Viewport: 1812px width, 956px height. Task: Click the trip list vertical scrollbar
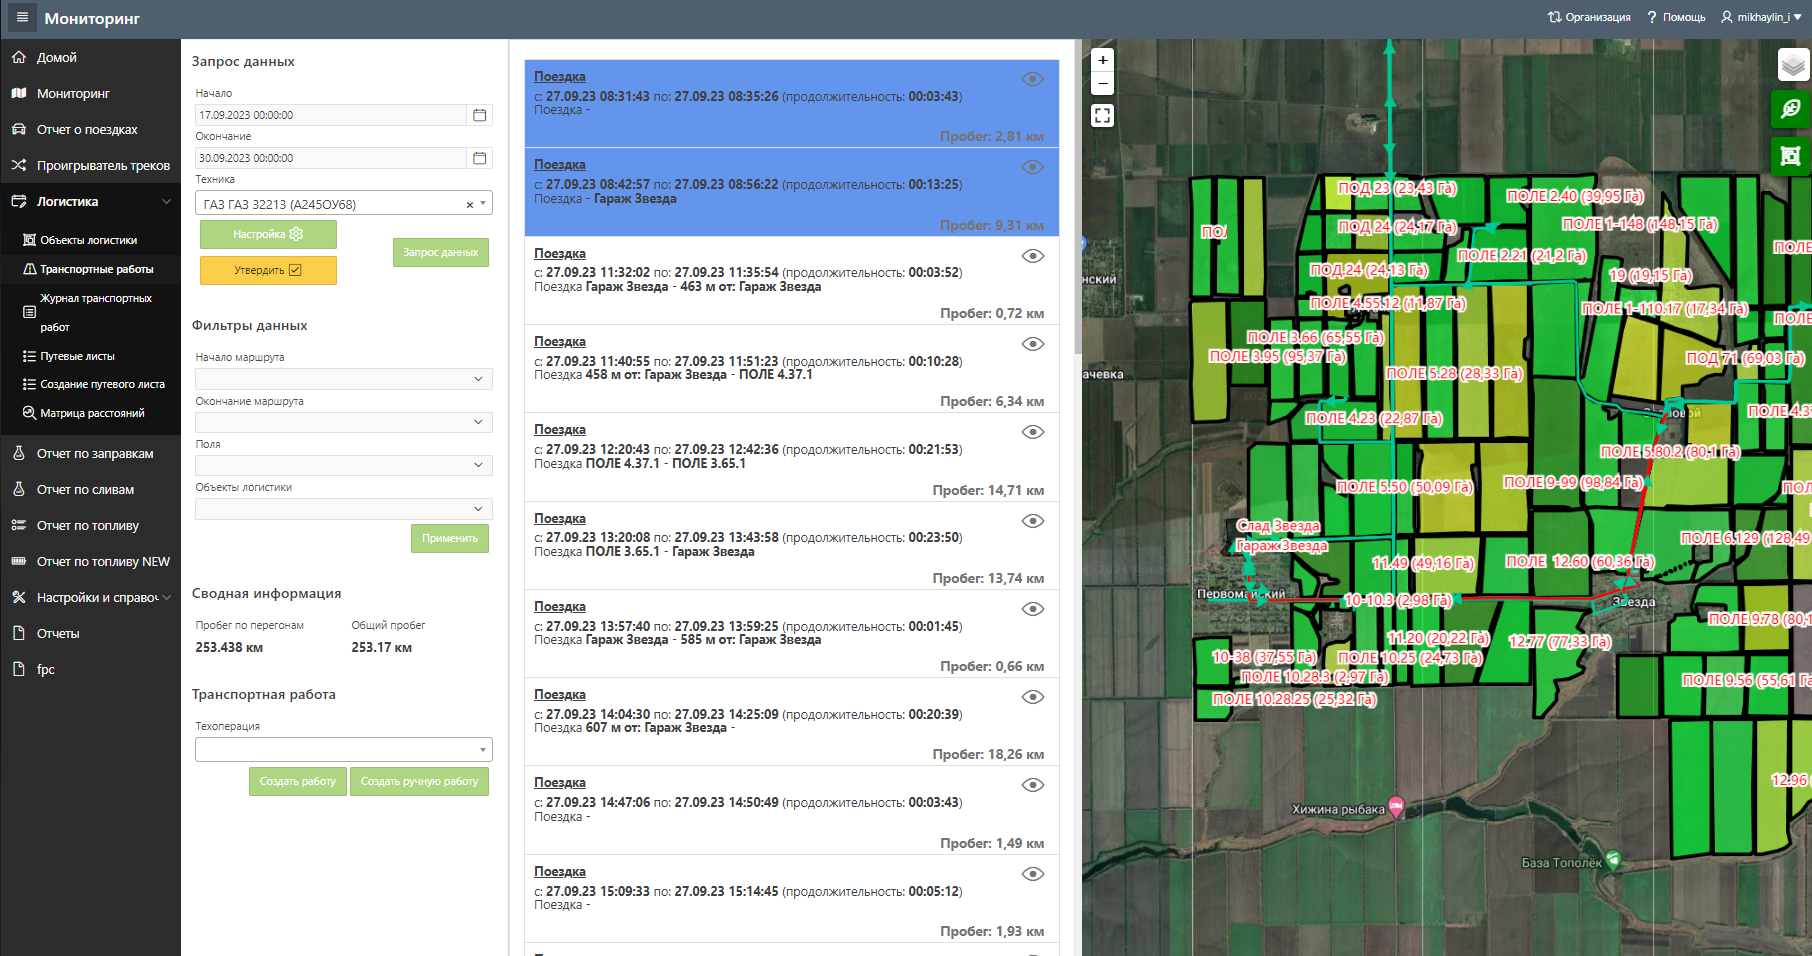[1077, 200]
